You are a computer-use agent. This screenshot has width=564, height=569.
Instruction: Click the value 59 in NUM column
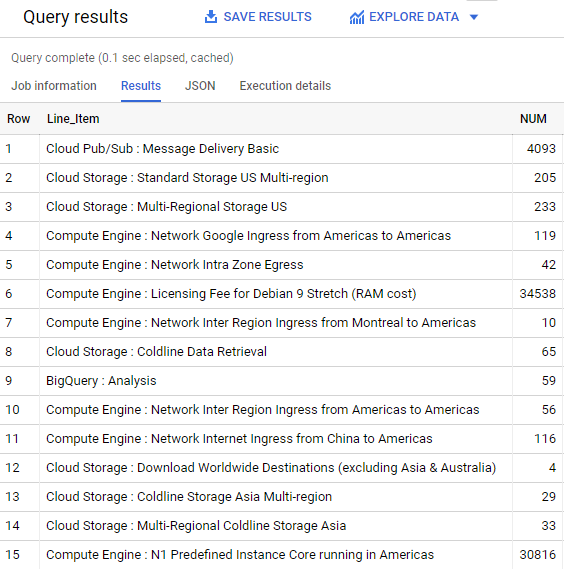[548, 381]
